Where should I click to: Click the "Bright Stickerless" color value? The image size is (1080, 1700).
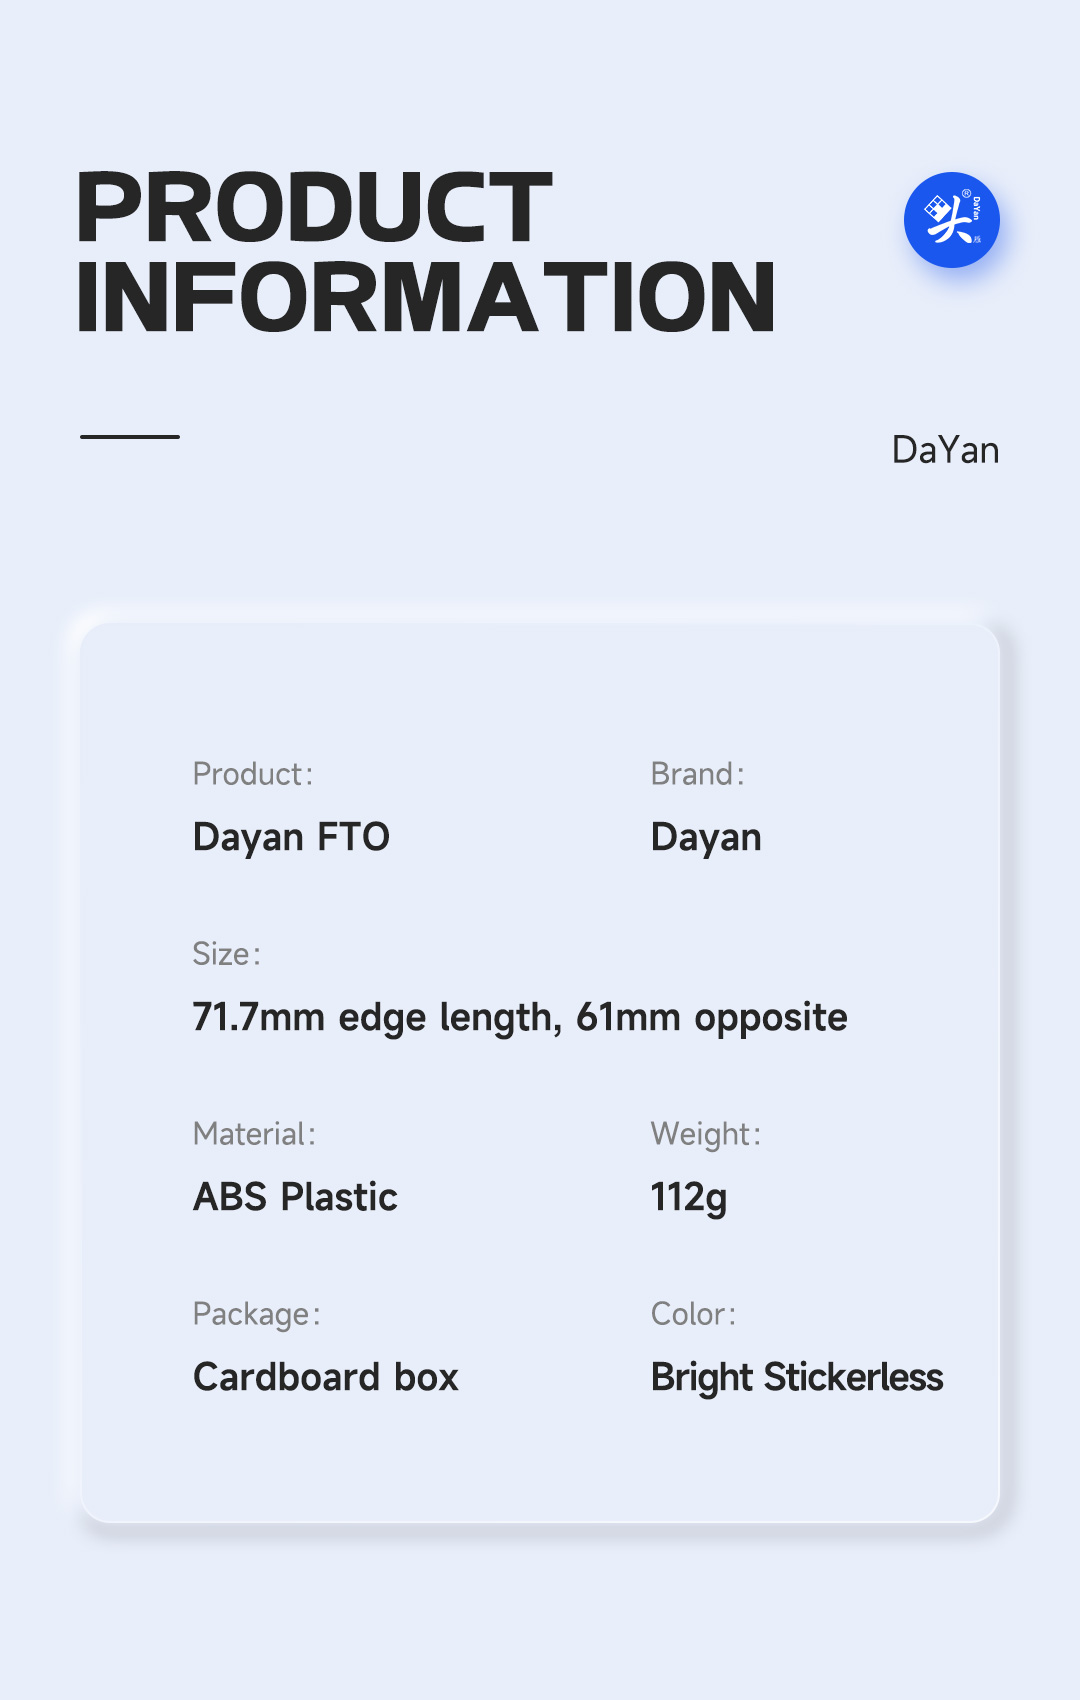click(x=797, y=1377)
